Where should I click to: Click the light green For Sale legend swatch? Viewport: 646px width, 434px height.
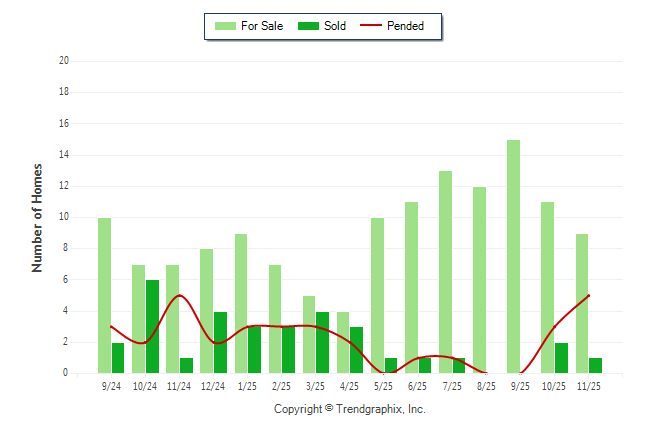pyautogui.click(x=225, y=26)
